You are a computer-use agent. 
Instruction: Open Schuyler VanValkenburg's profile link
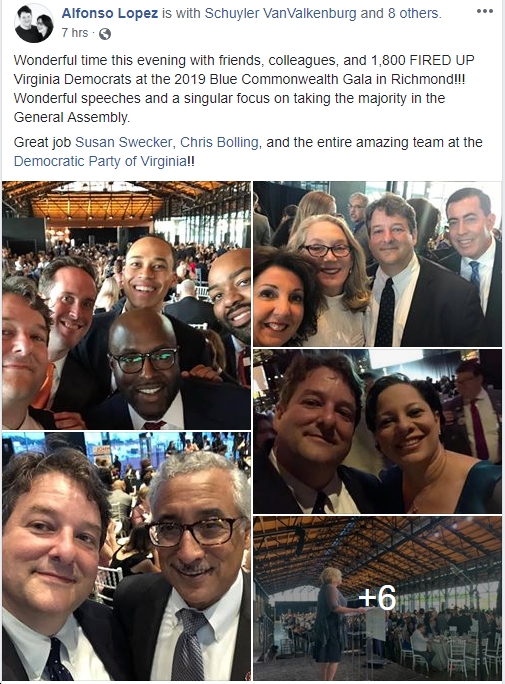point(280,14)
